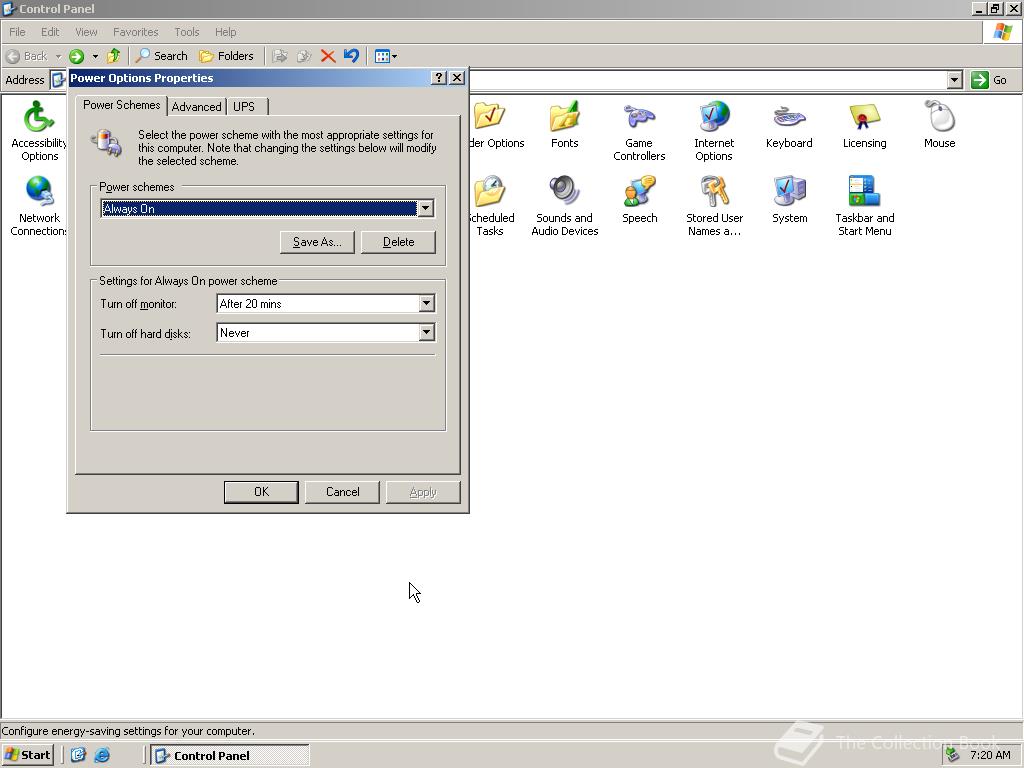Image resolution: width=1024 pixels, height=768 pixels.
Task: Click Show Desktop quick launch icon
Action: (x=78, y=755)
